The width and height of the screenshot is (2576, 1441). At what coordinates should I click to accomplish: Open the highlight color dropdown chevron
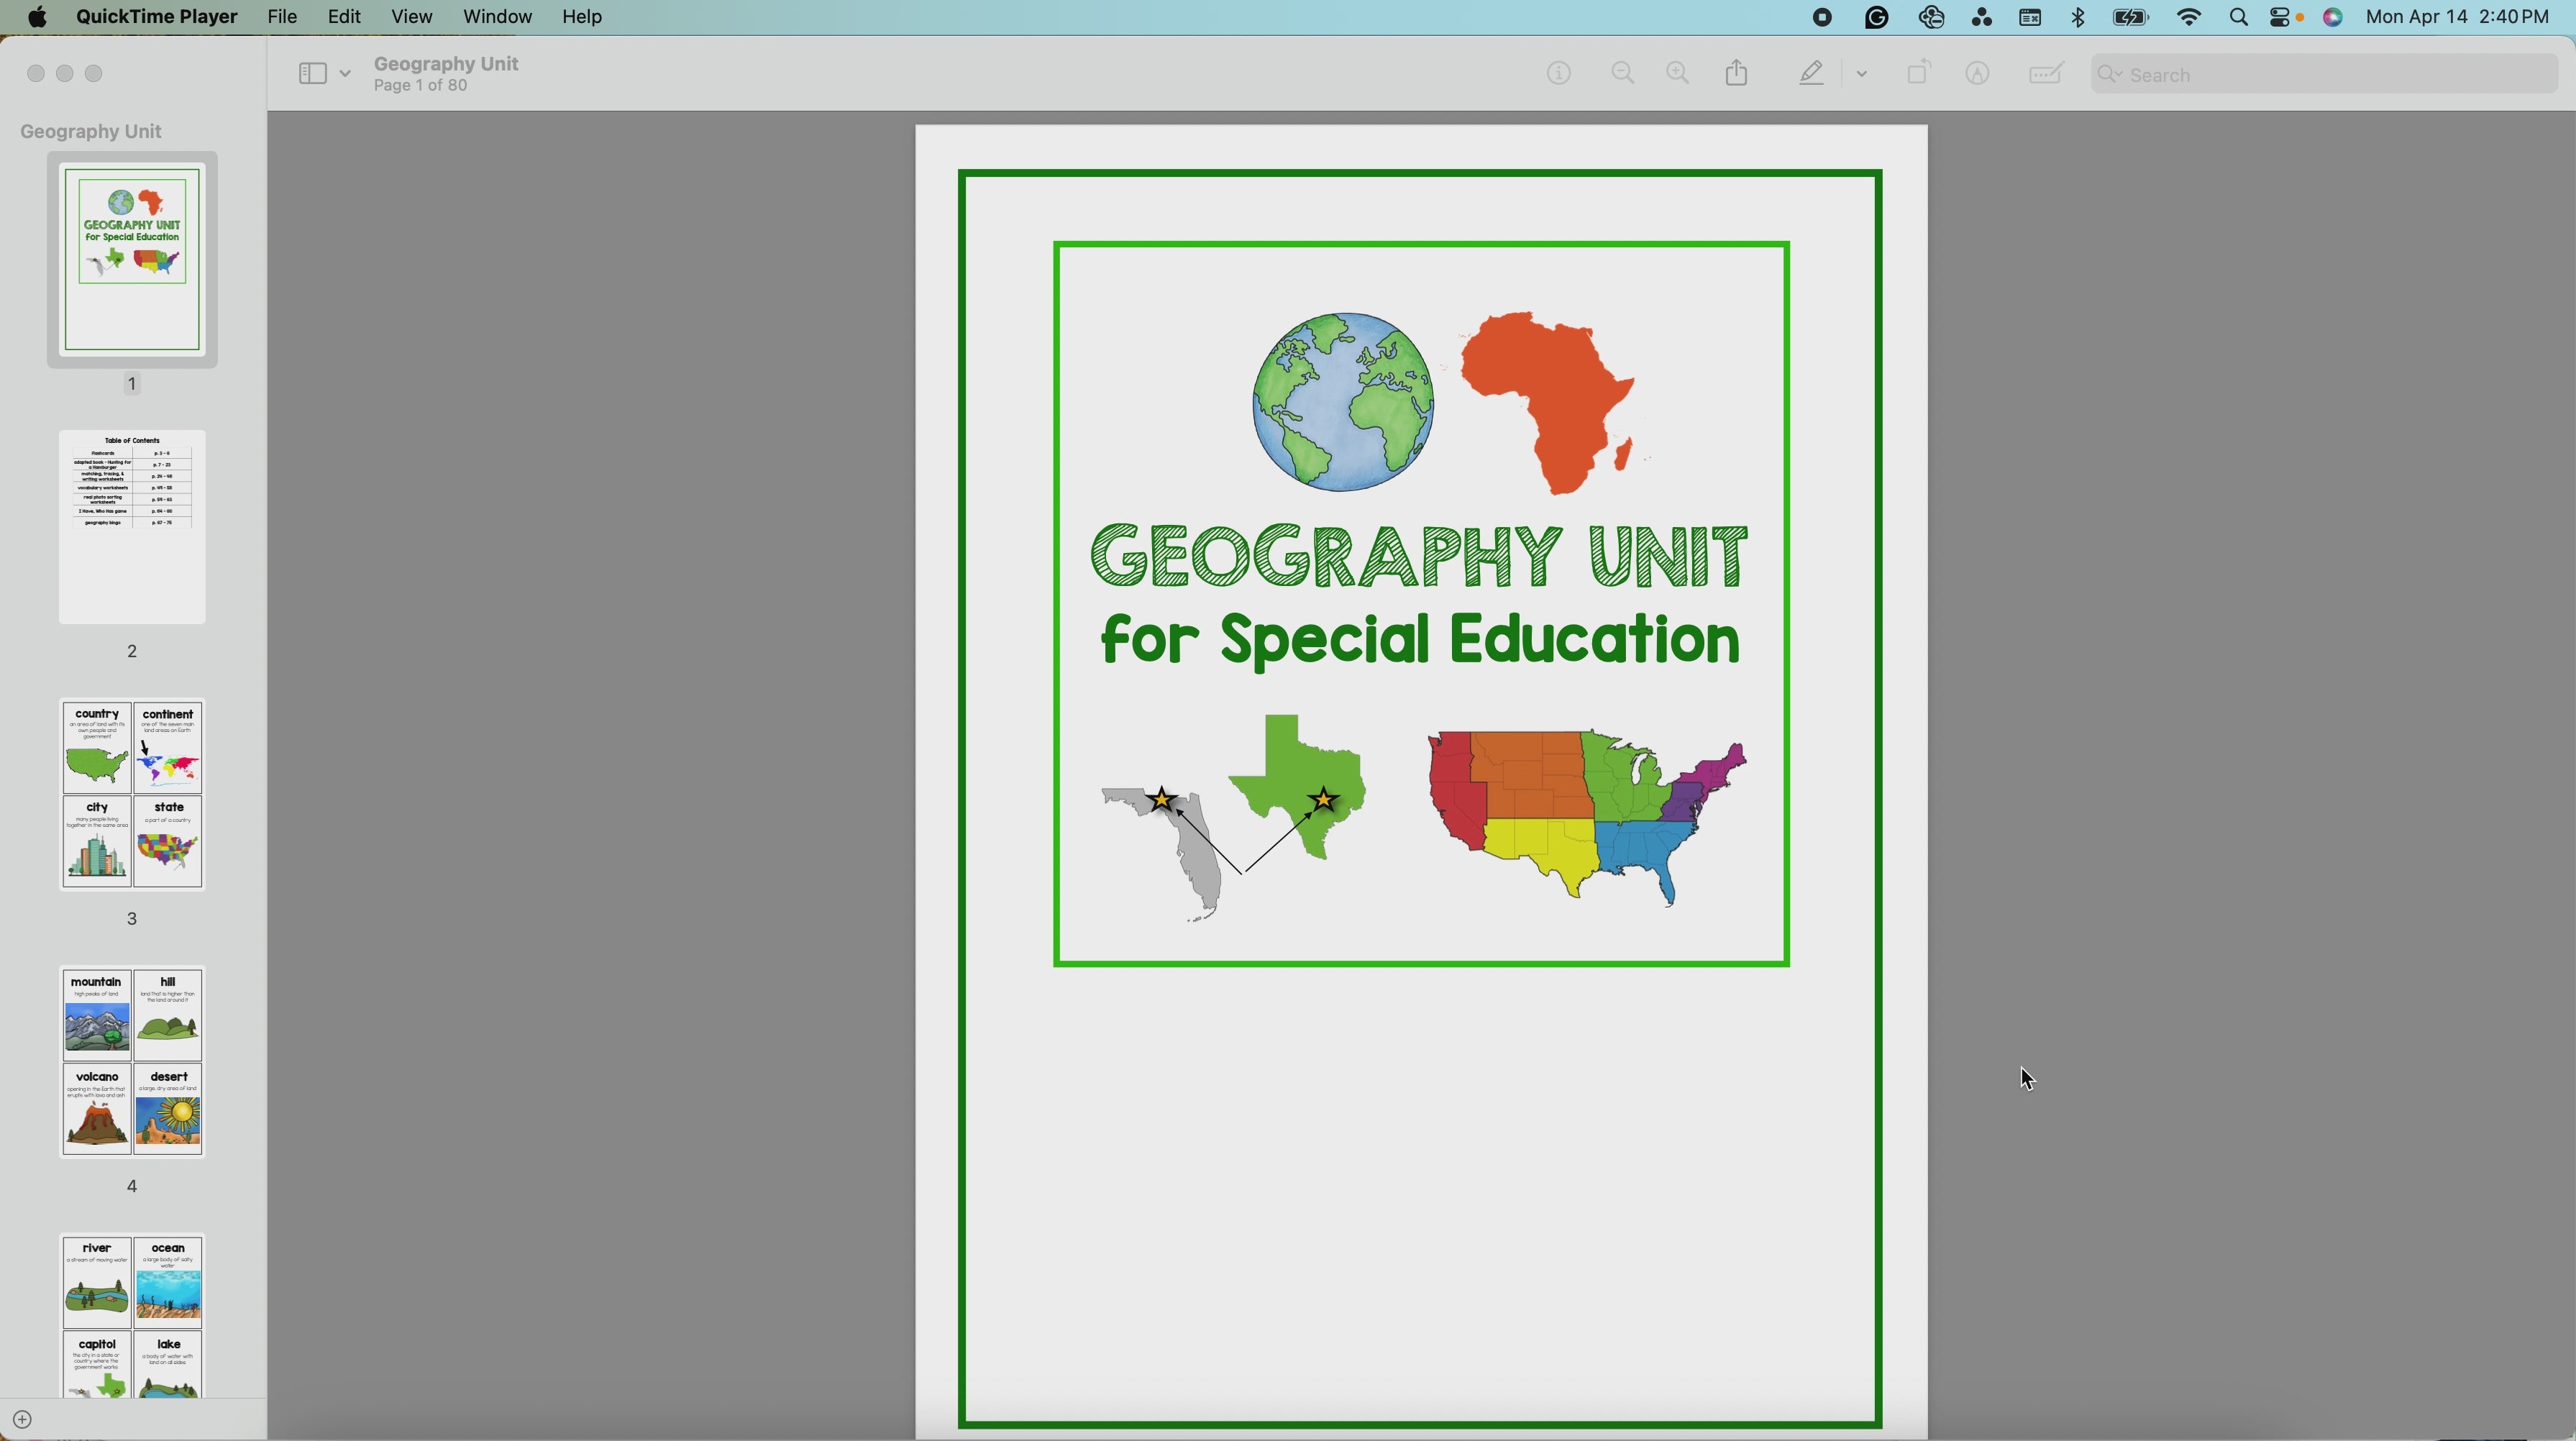click(x=1862, y=72)
